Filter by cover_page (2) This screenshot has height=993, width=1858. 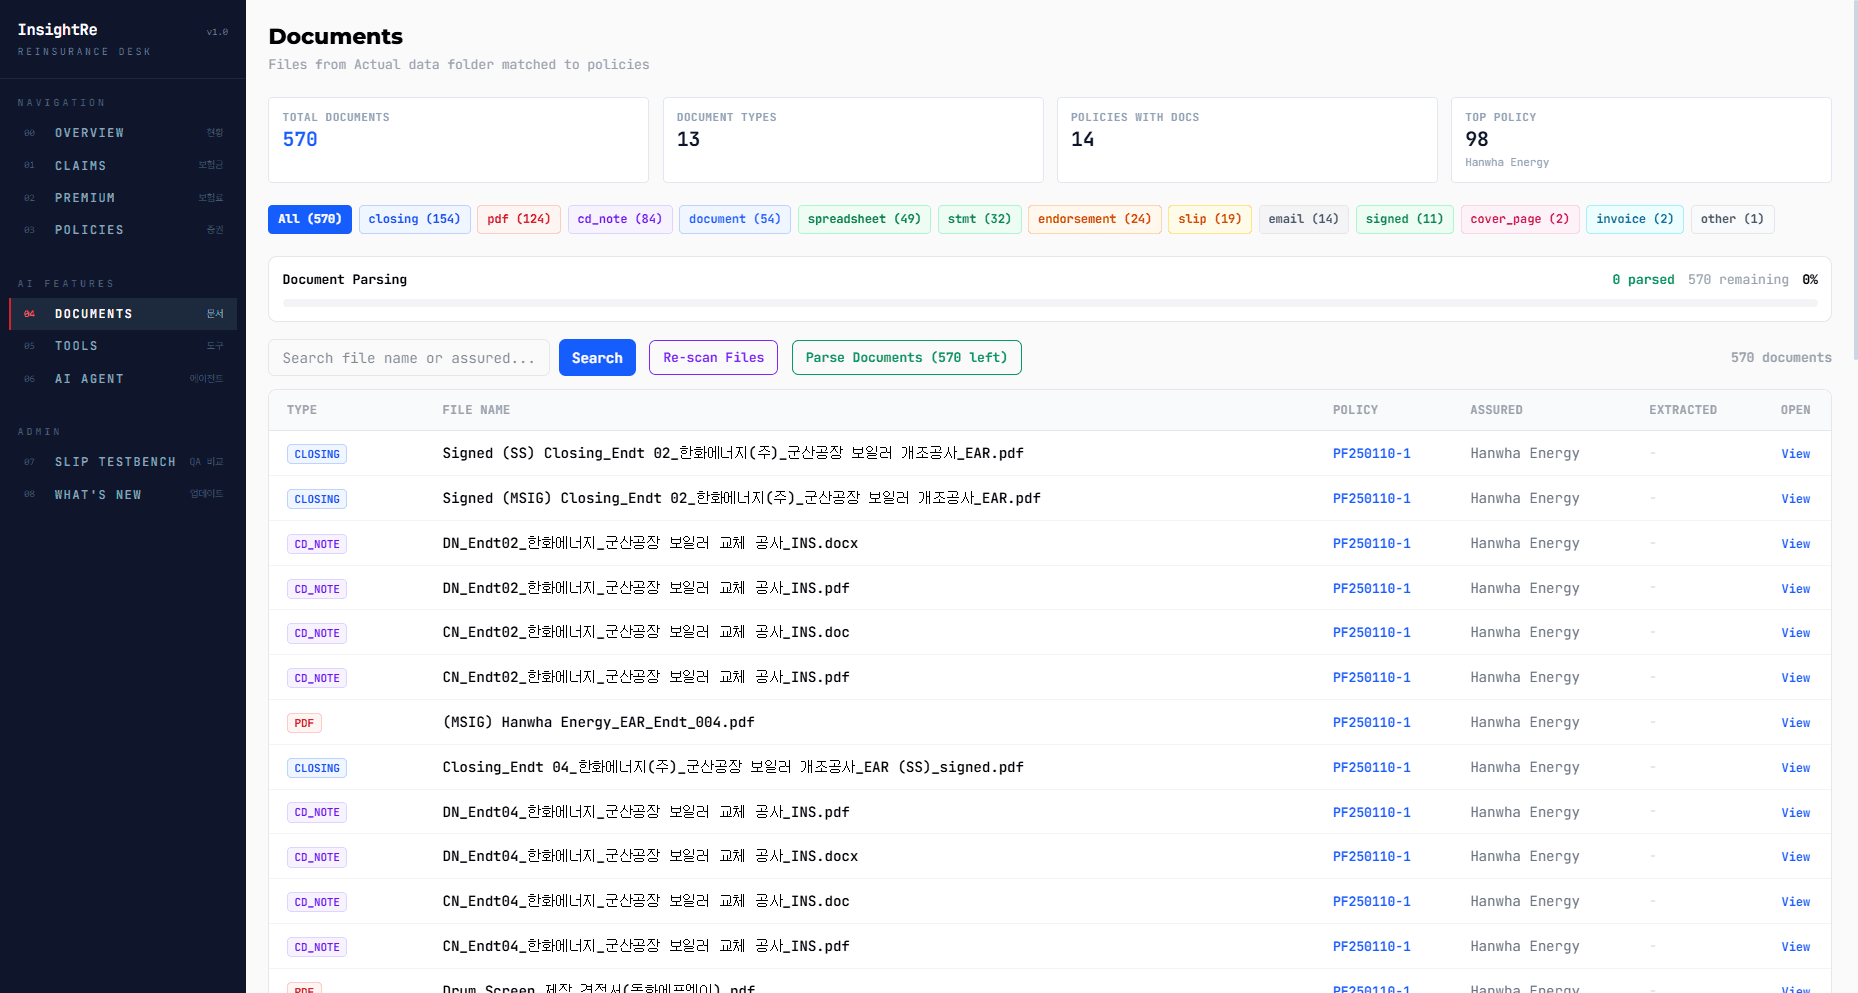point(1519,219)
